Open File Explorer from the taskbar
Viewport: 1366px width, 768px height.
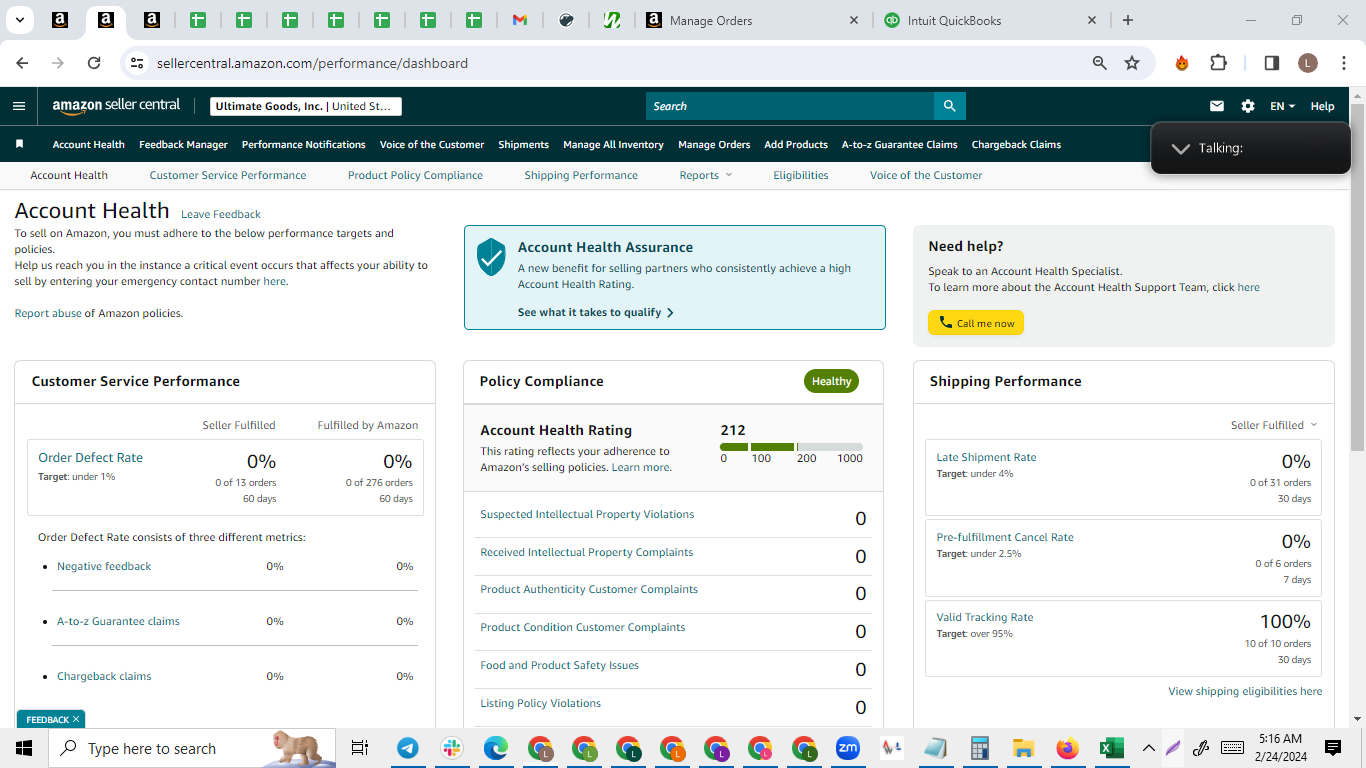click(1023, 748)
